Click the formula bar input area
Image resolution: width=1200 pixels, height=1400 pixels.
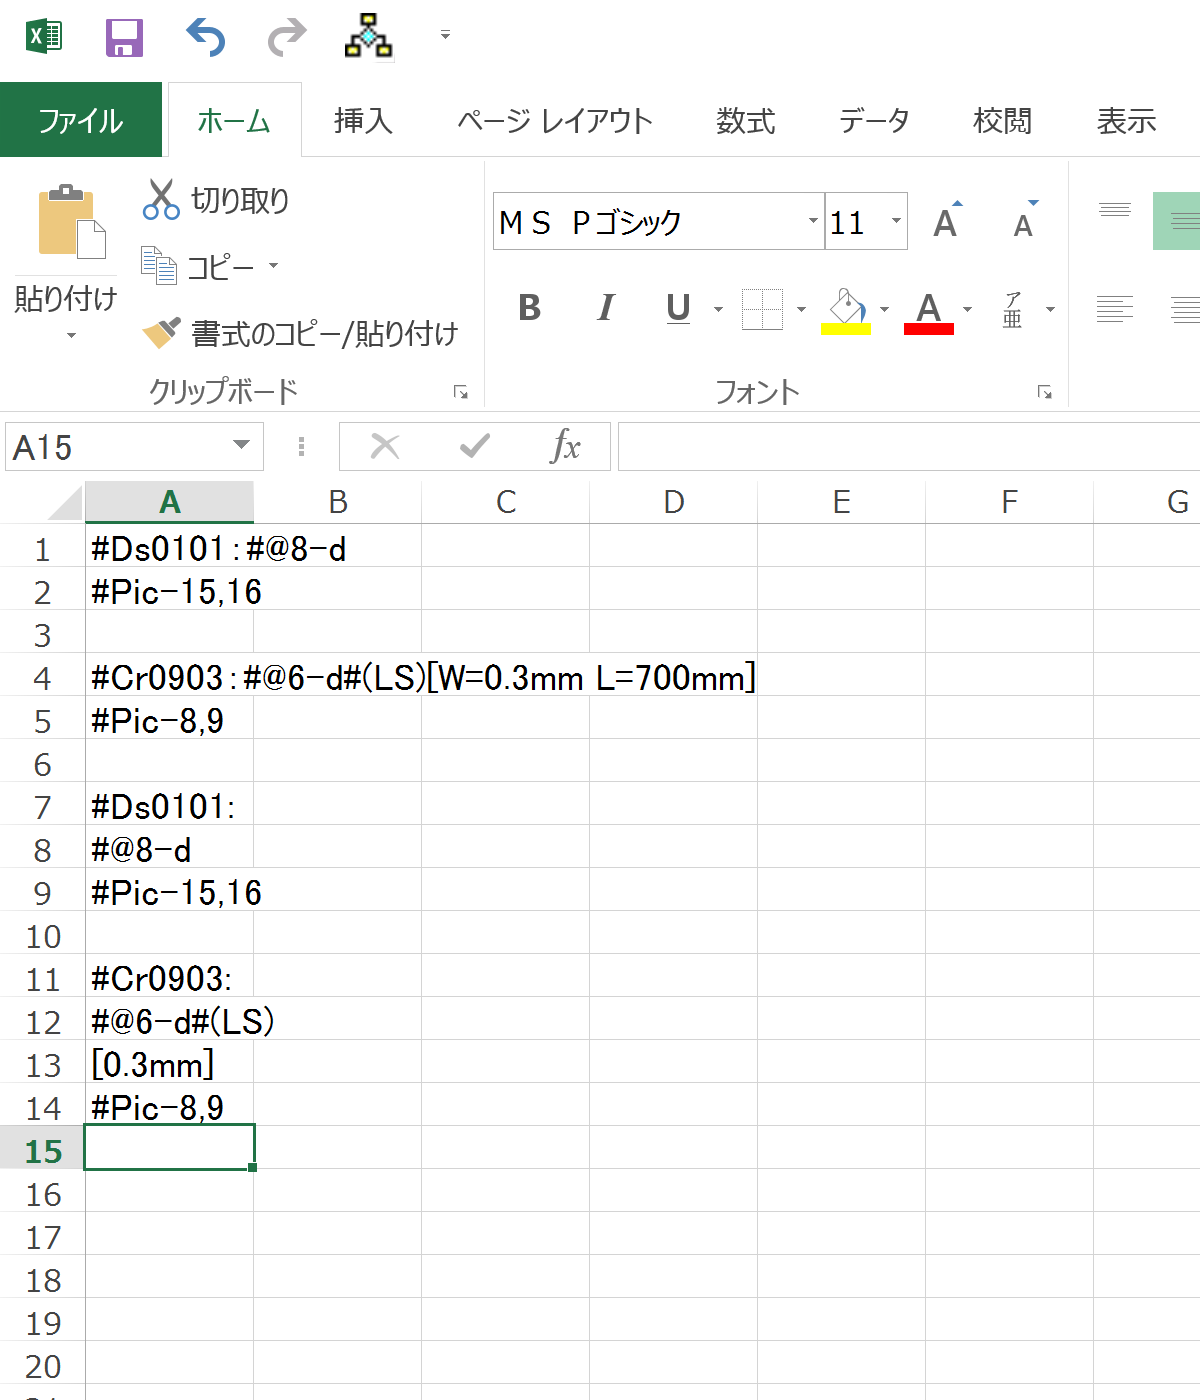(909, 446)
